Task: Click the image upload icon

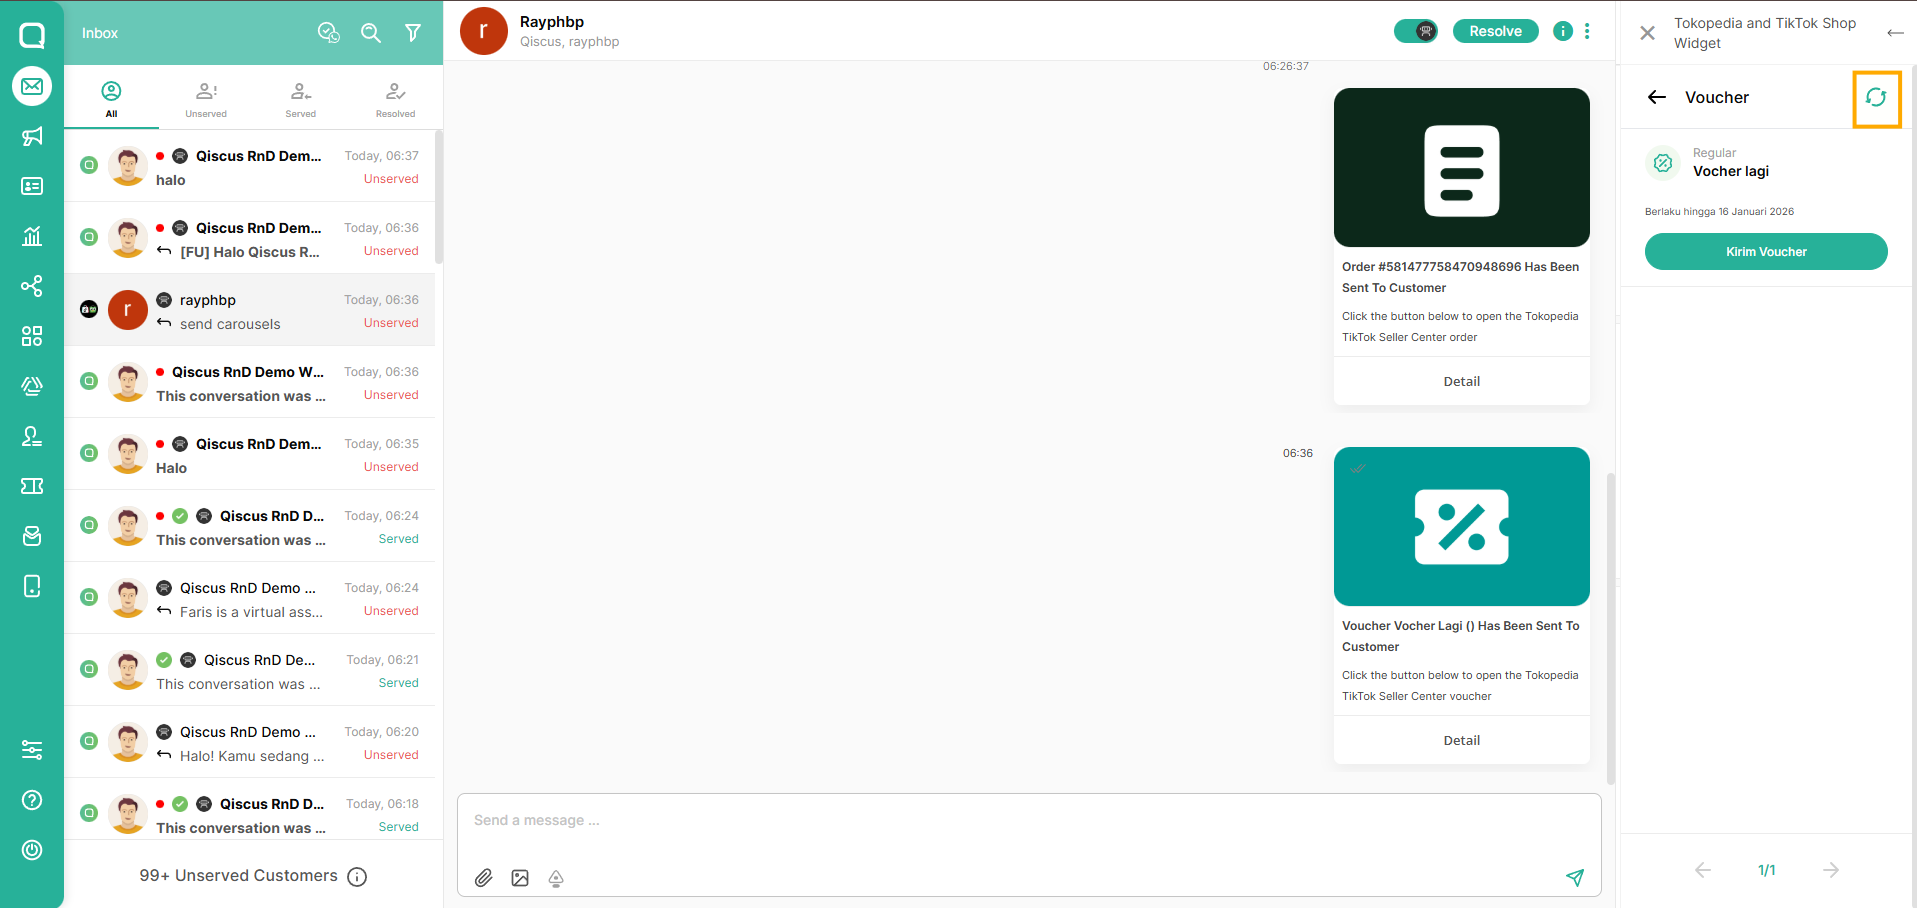Action: click(x=520, y=878)
